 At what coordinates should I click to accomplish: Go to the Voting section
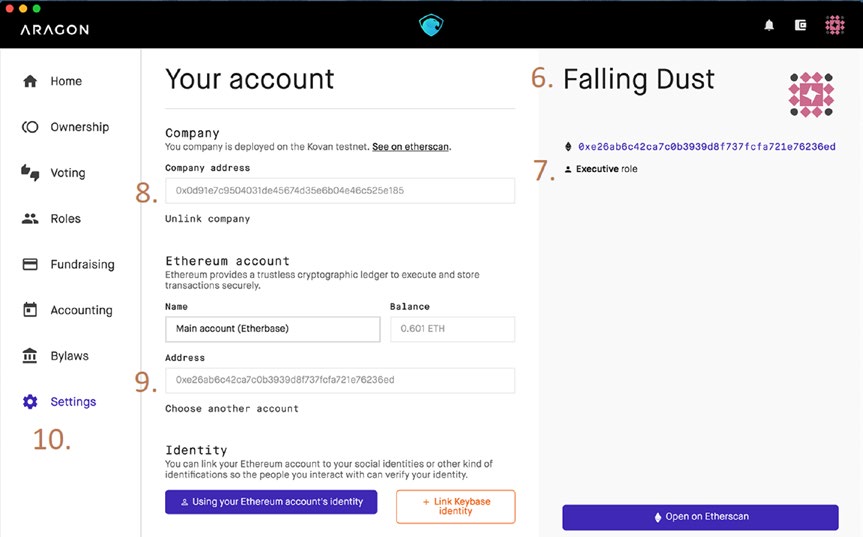pyautogui.click(x=68, y=173)
